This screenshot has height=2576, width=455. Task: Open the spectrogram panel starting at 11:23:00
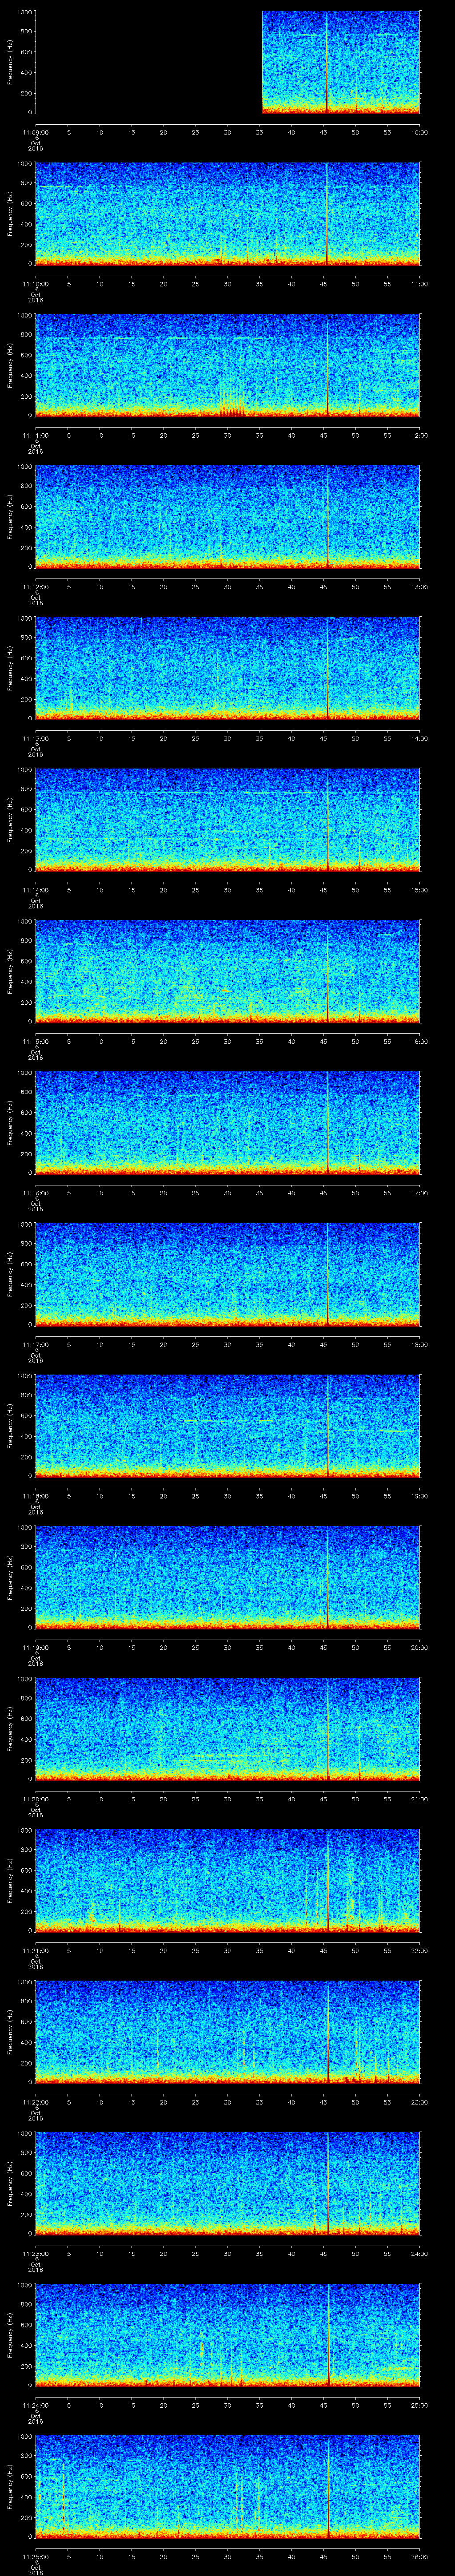click(227, 2183)
